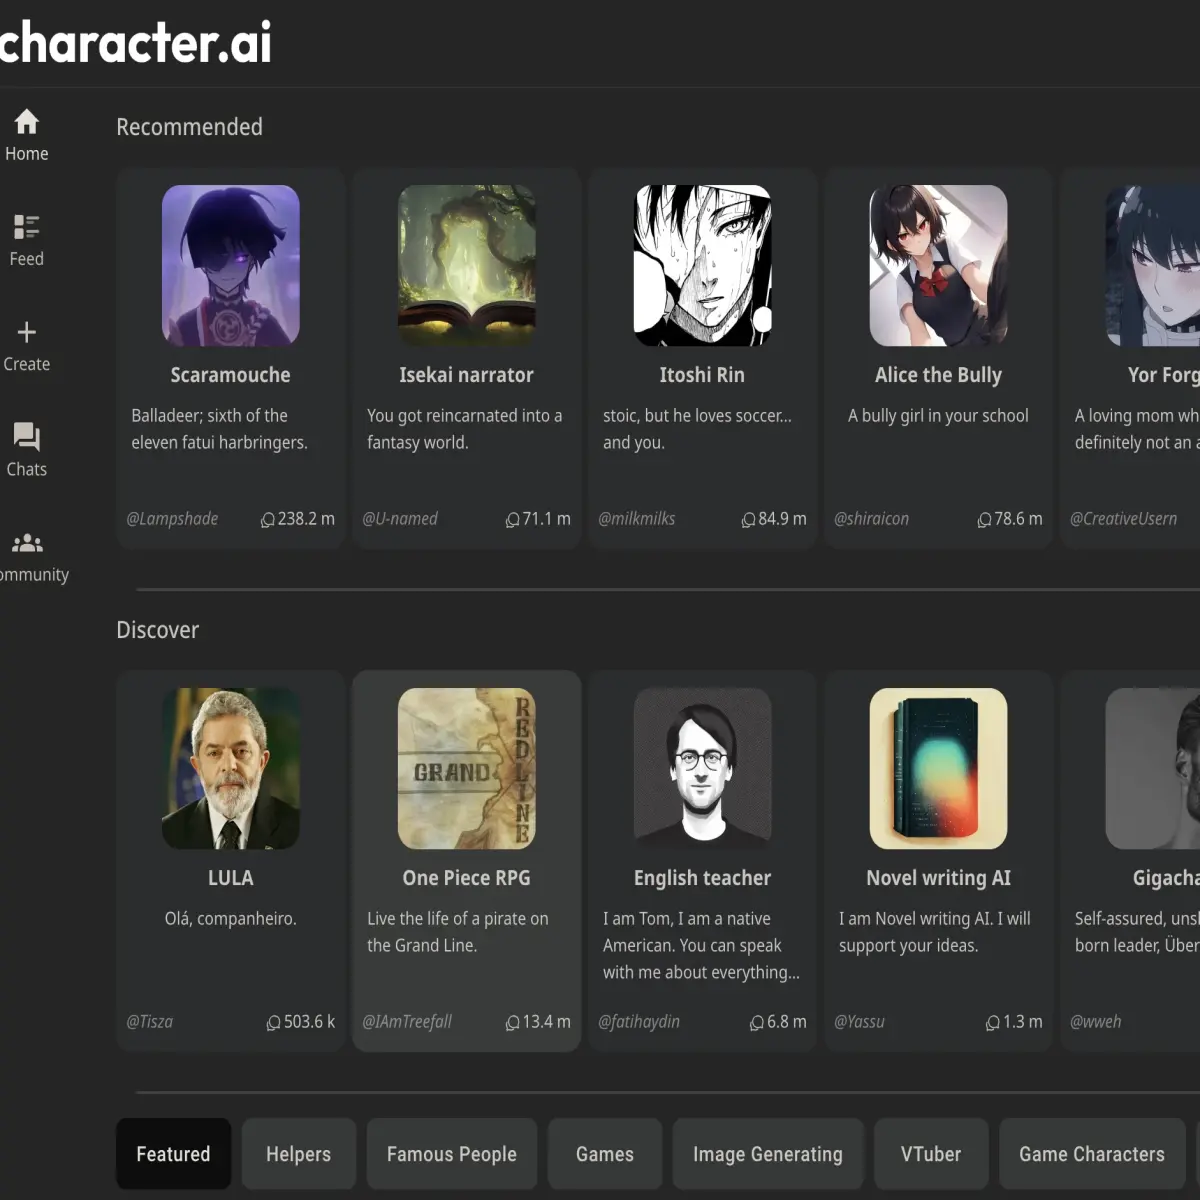Switch to the Image Generating tab
Viewport: 1200px width, 1200px height.
click(768, 1154)
